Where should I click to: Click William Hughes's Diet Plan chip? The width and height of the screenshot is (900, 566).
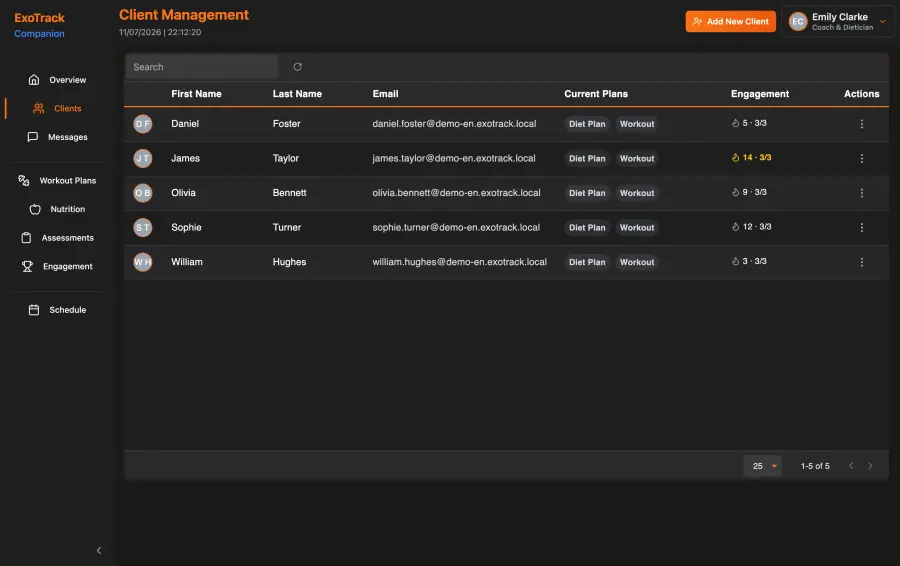[x=587, y=262]
